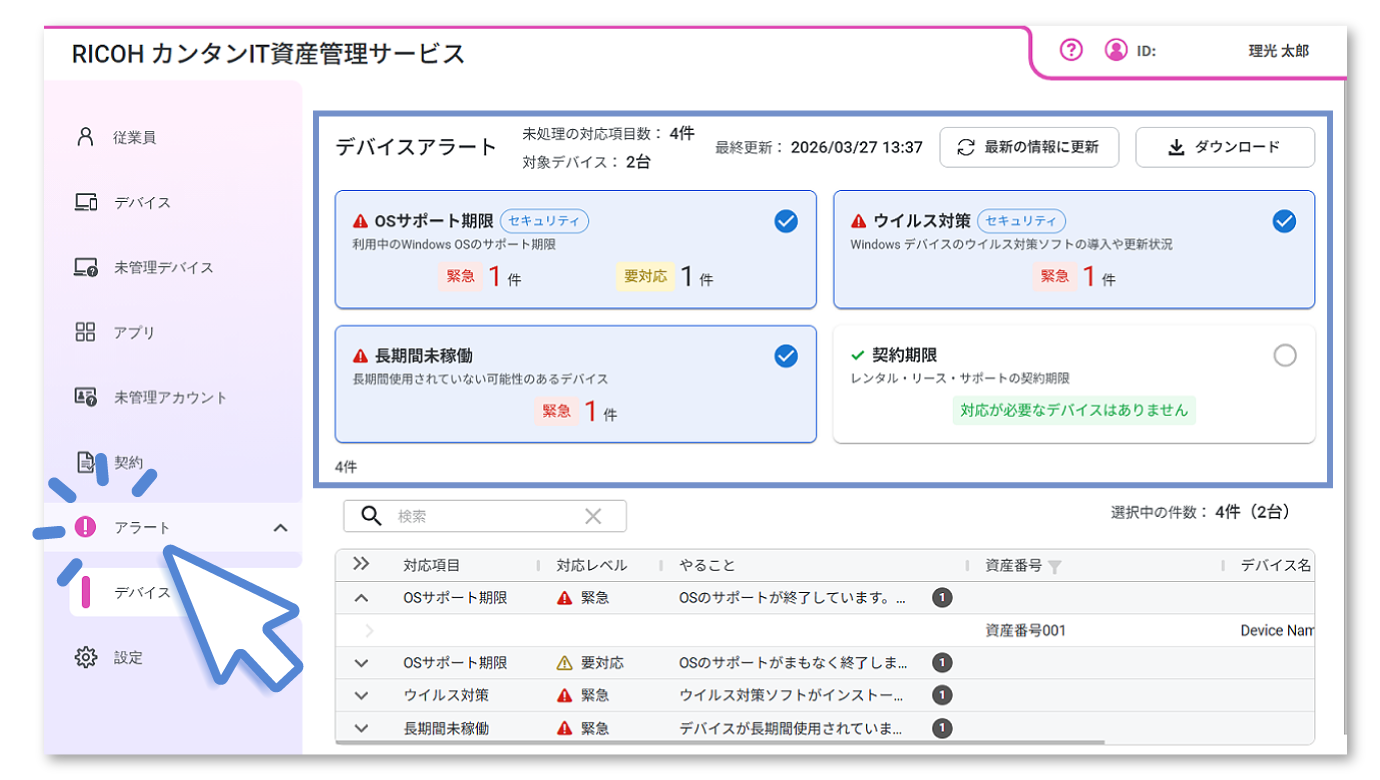Click the 長期間未稼働 card title
This screenshot has height=780, width=1380.
(423, 355)
